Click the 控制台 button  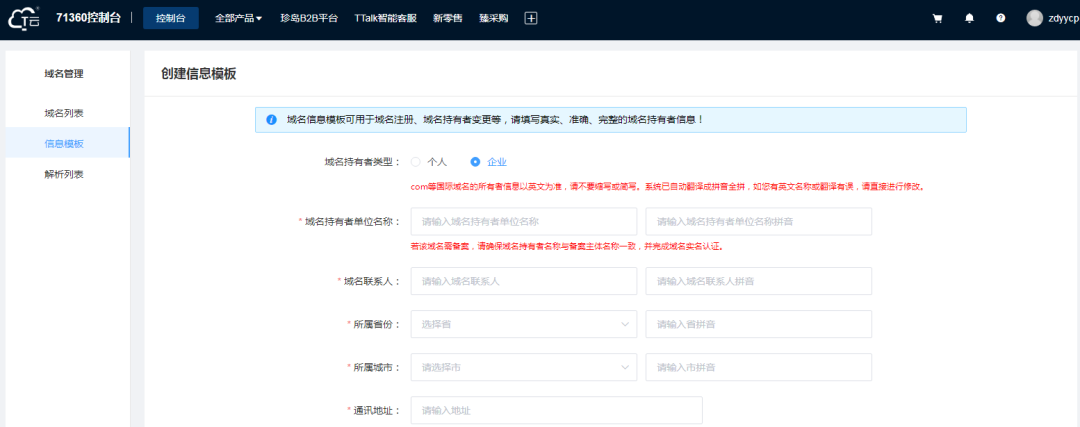click(170, 18)
